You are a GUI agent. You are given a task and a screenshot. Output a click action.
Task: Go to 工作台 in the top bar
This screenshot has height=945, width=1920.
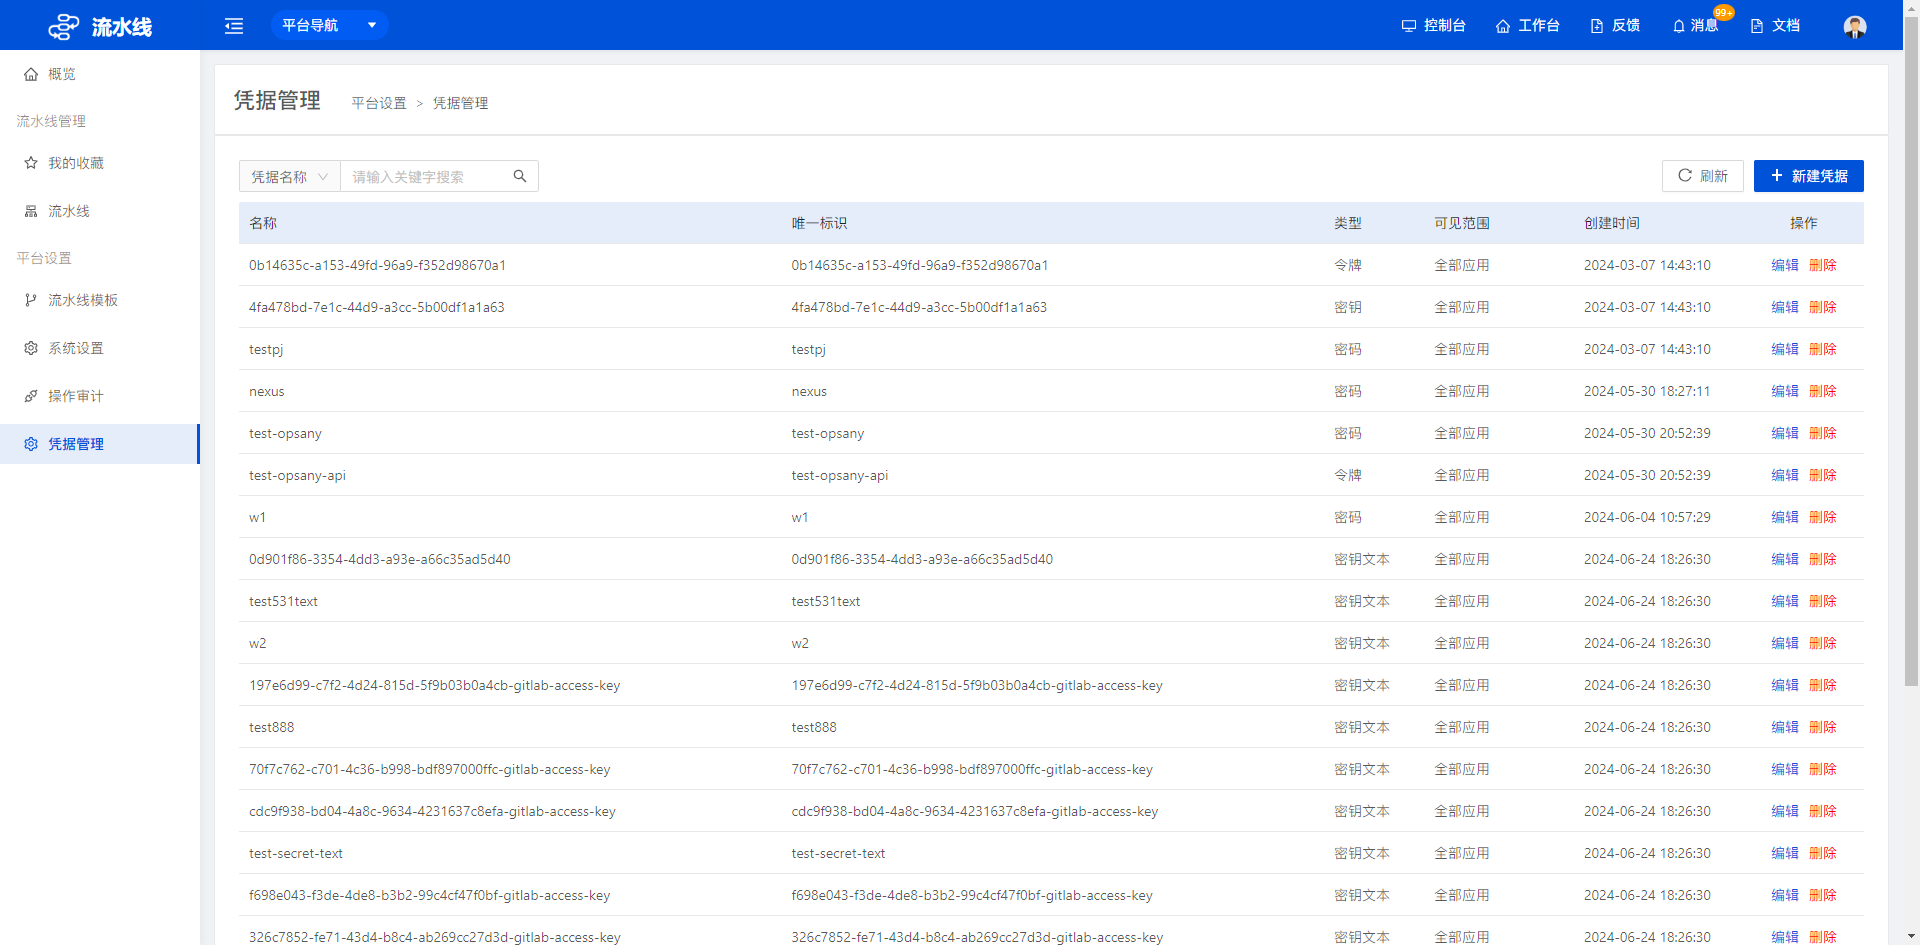(1527, 25)
